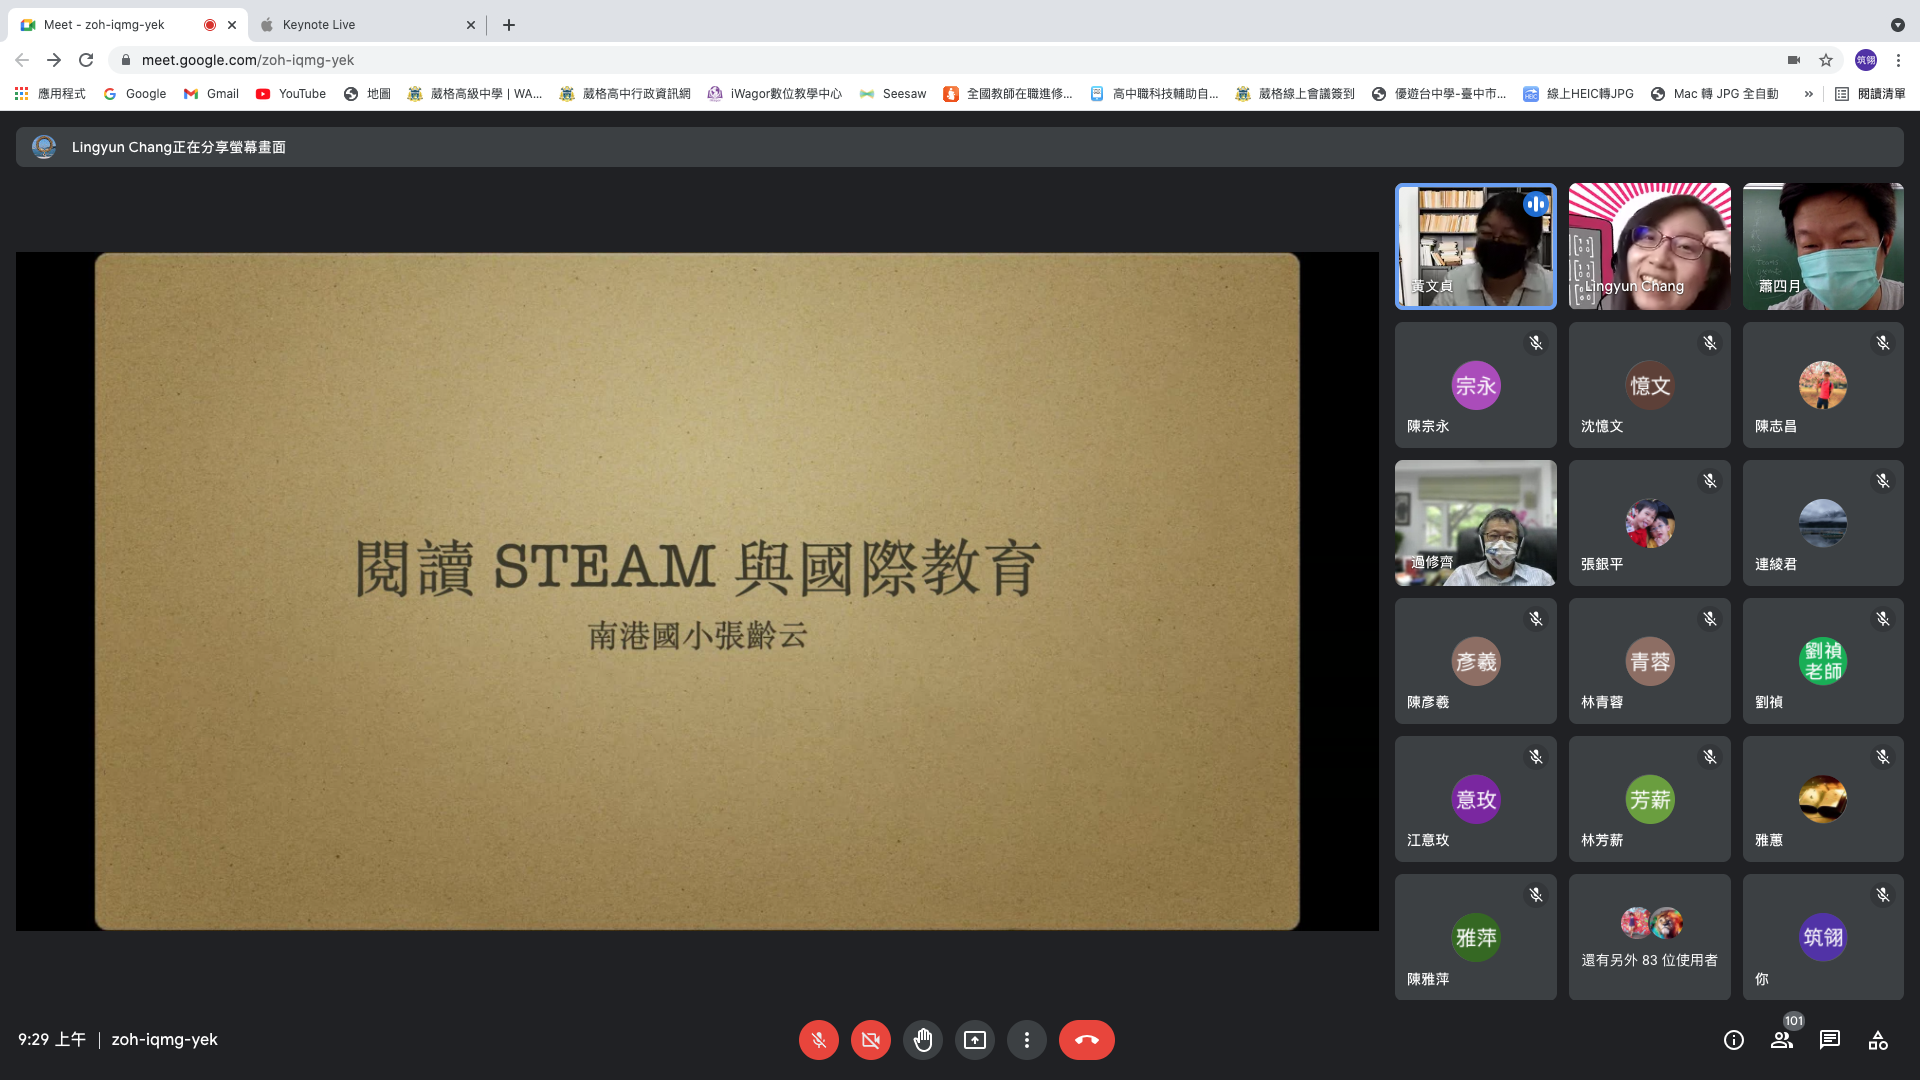The width and height of the screenshot is (1920, 1080).
Task: Click the raise hand icon
Action: tap(922, 1040)
